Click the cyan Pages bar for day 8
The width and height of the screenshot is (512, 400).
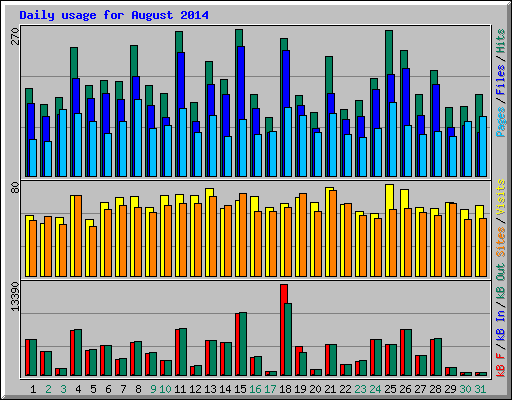click(x=138, y=138)
